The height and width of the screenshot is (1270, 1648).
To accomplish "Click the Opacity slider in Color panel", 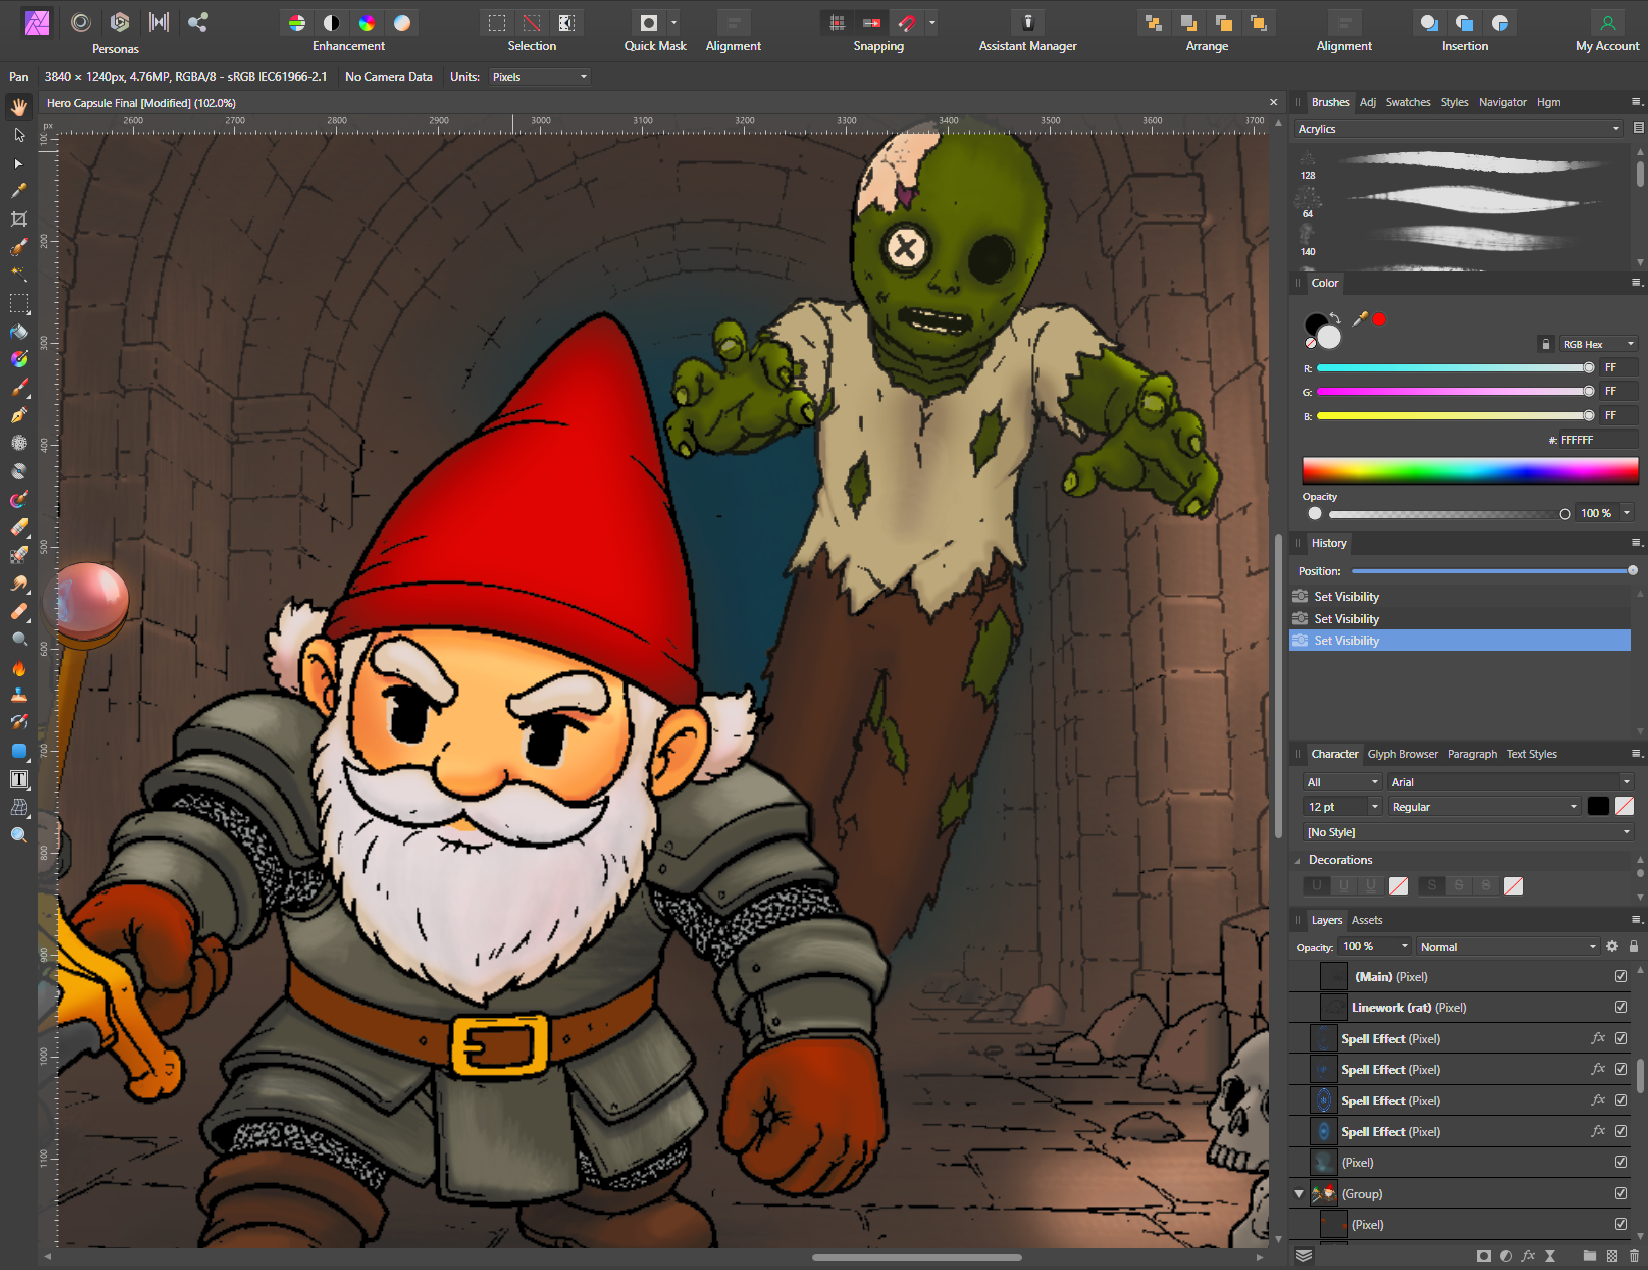I will (1447, 514).
